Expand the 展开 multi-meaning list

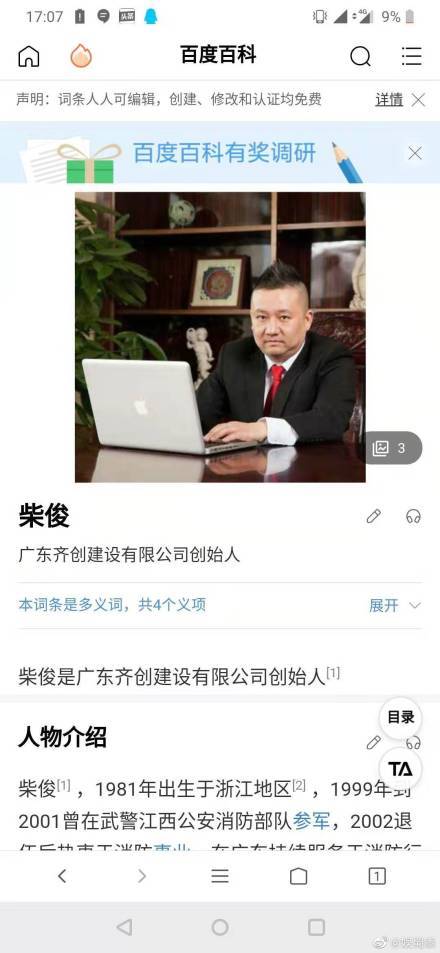(x=395, y=605)
